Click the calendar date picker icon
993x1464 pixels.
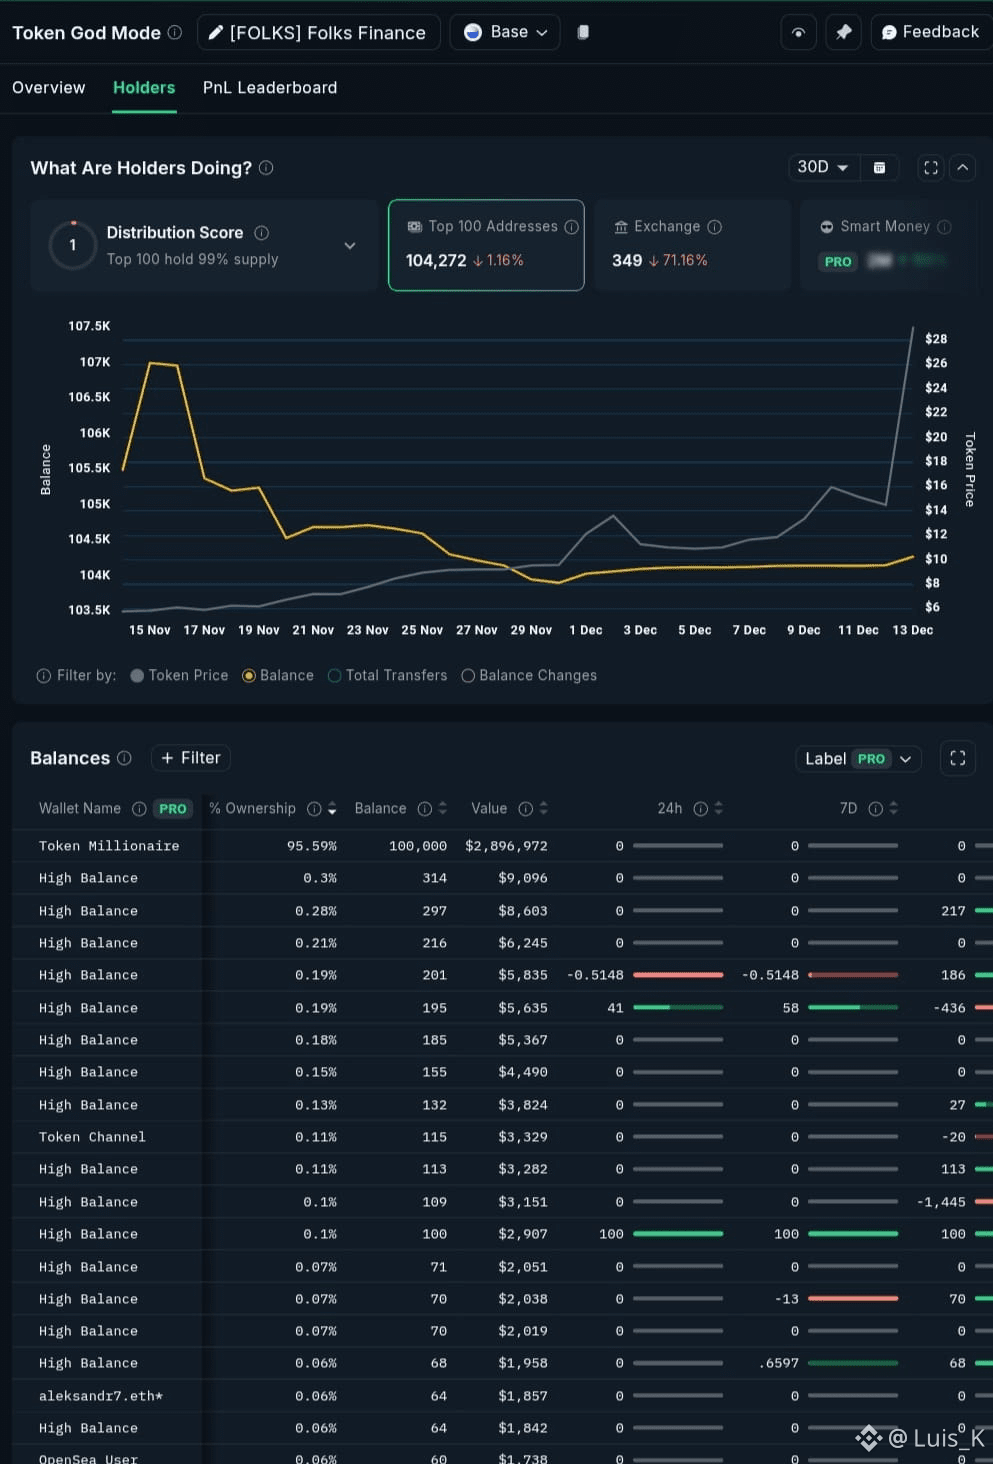tap(879, 168)
